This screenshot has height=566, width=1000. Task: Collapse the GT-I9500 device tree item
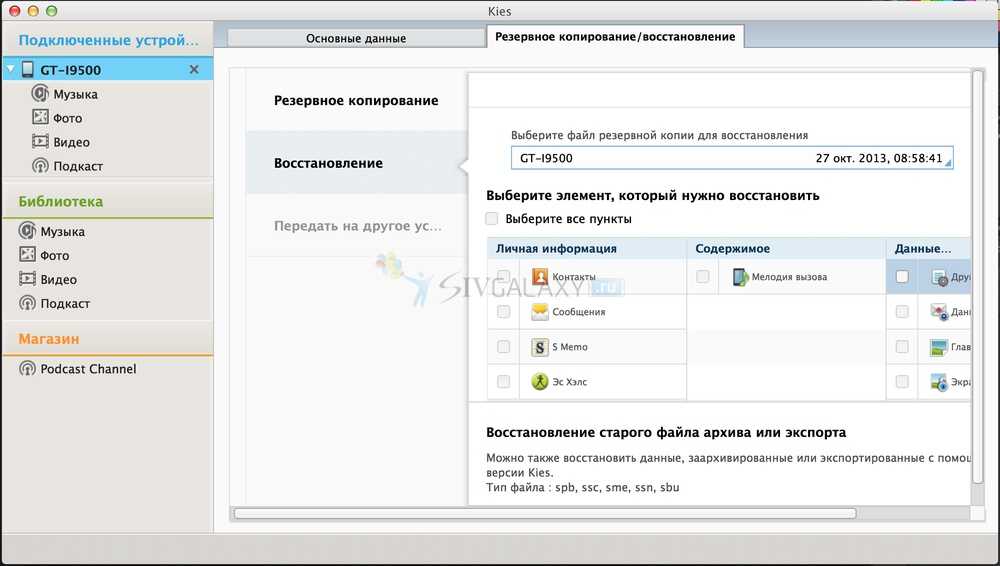(10, 70)
